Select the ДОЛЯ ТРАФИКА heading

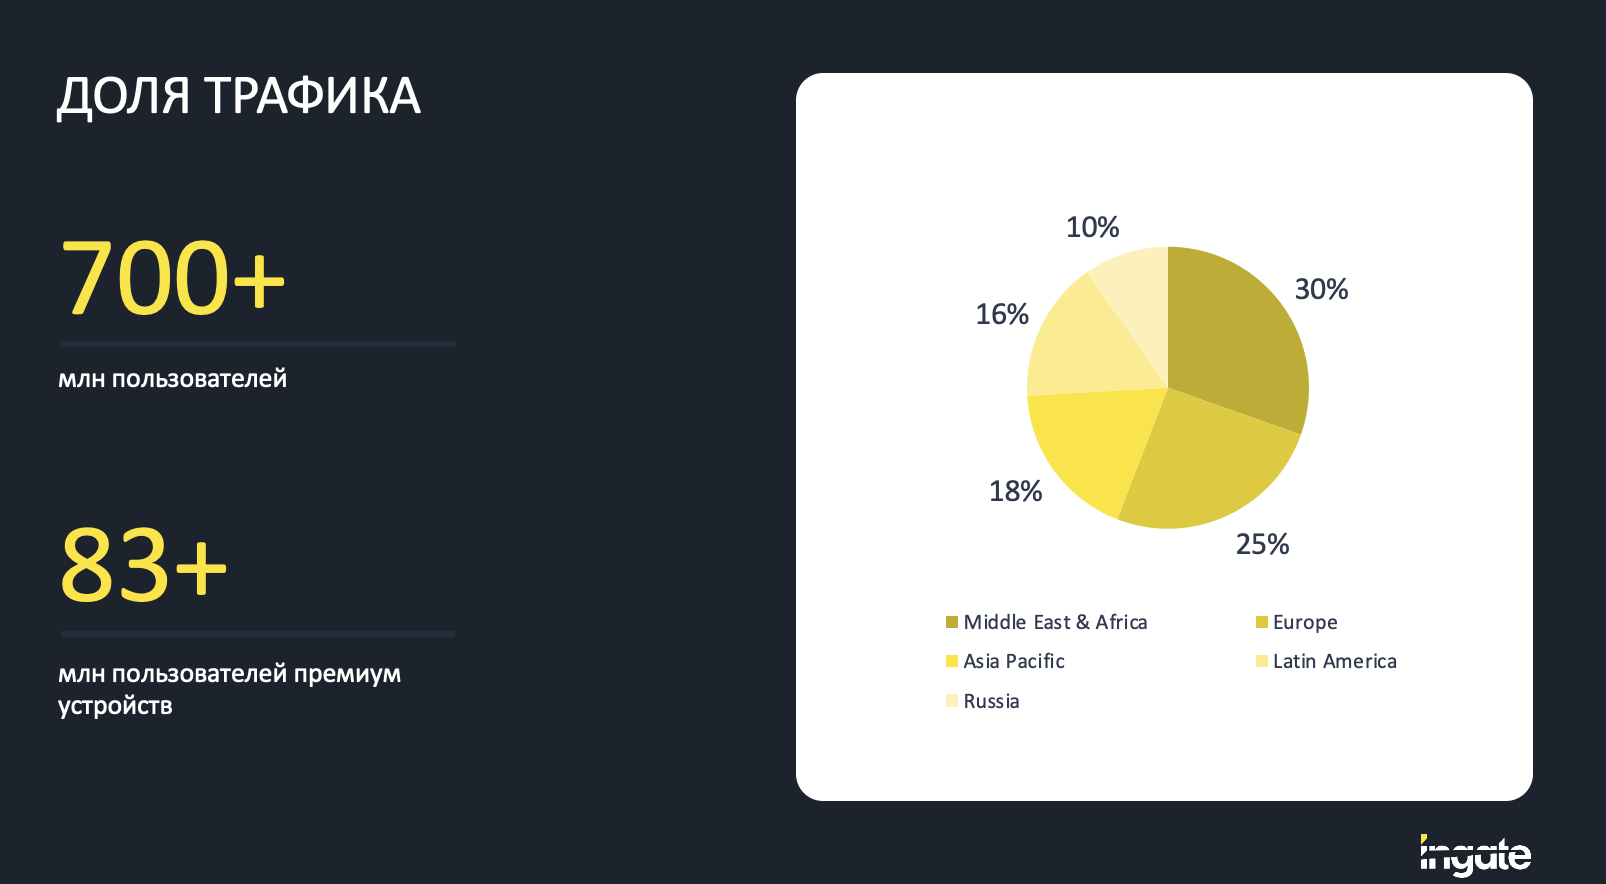pyautogui.click(x=238, y=97)
